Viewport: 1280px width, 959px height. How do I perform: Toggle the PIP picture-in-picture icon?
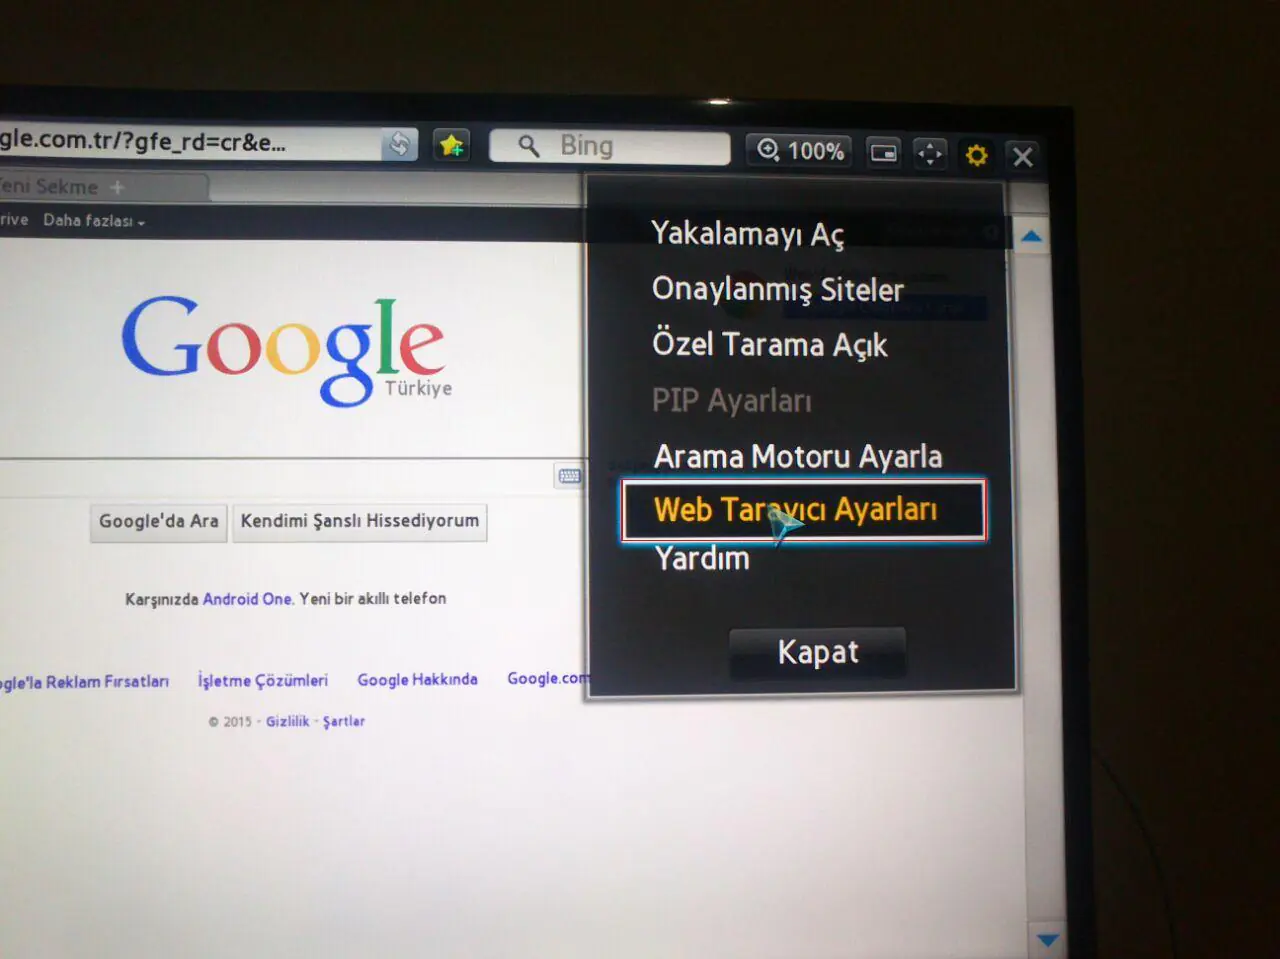coord(883,153)
